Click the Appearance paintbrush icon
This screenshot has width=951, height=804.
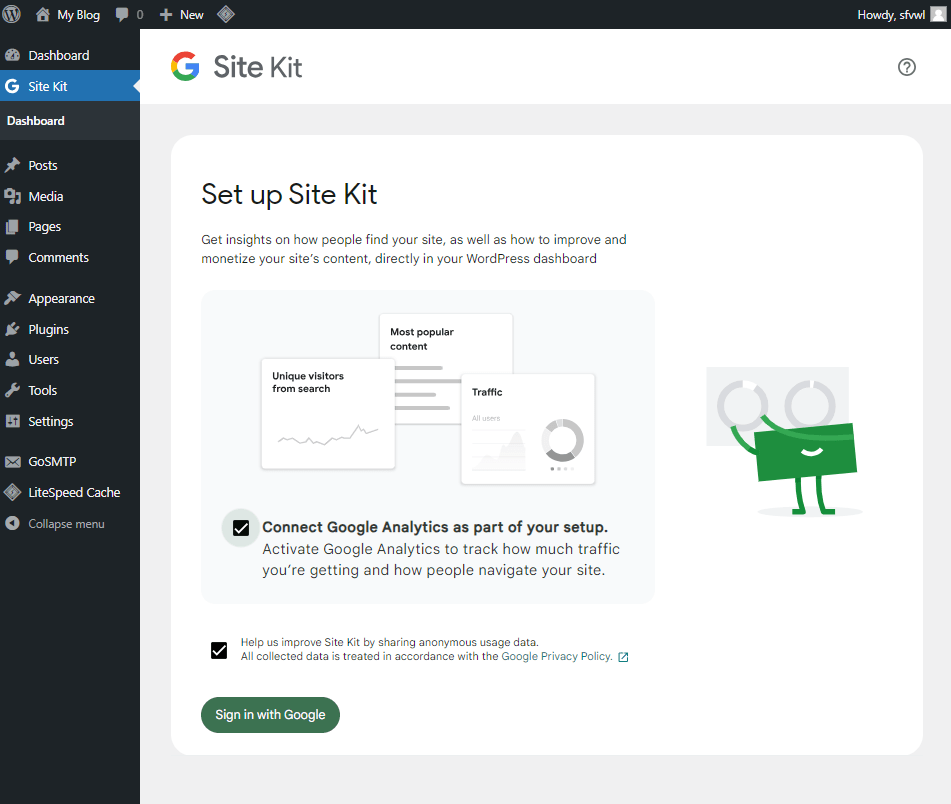point(12,298)
